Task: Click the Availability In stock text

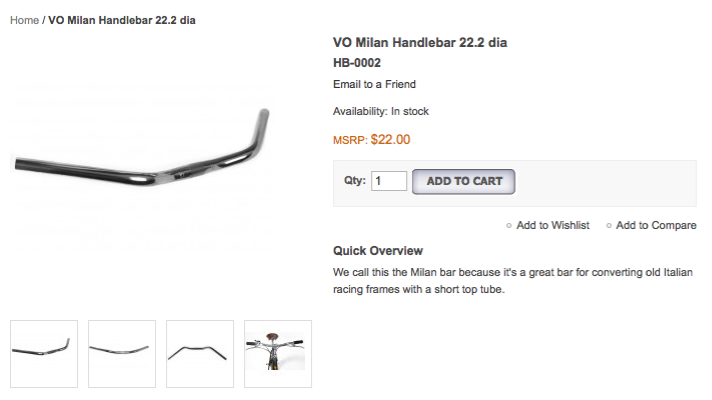Action: [x=380, y=111]
